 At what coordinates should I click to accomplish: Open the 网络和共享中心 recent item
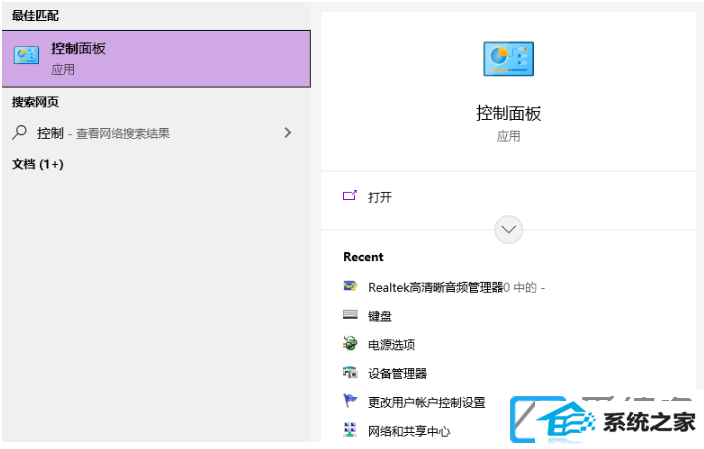coord(409,431)
